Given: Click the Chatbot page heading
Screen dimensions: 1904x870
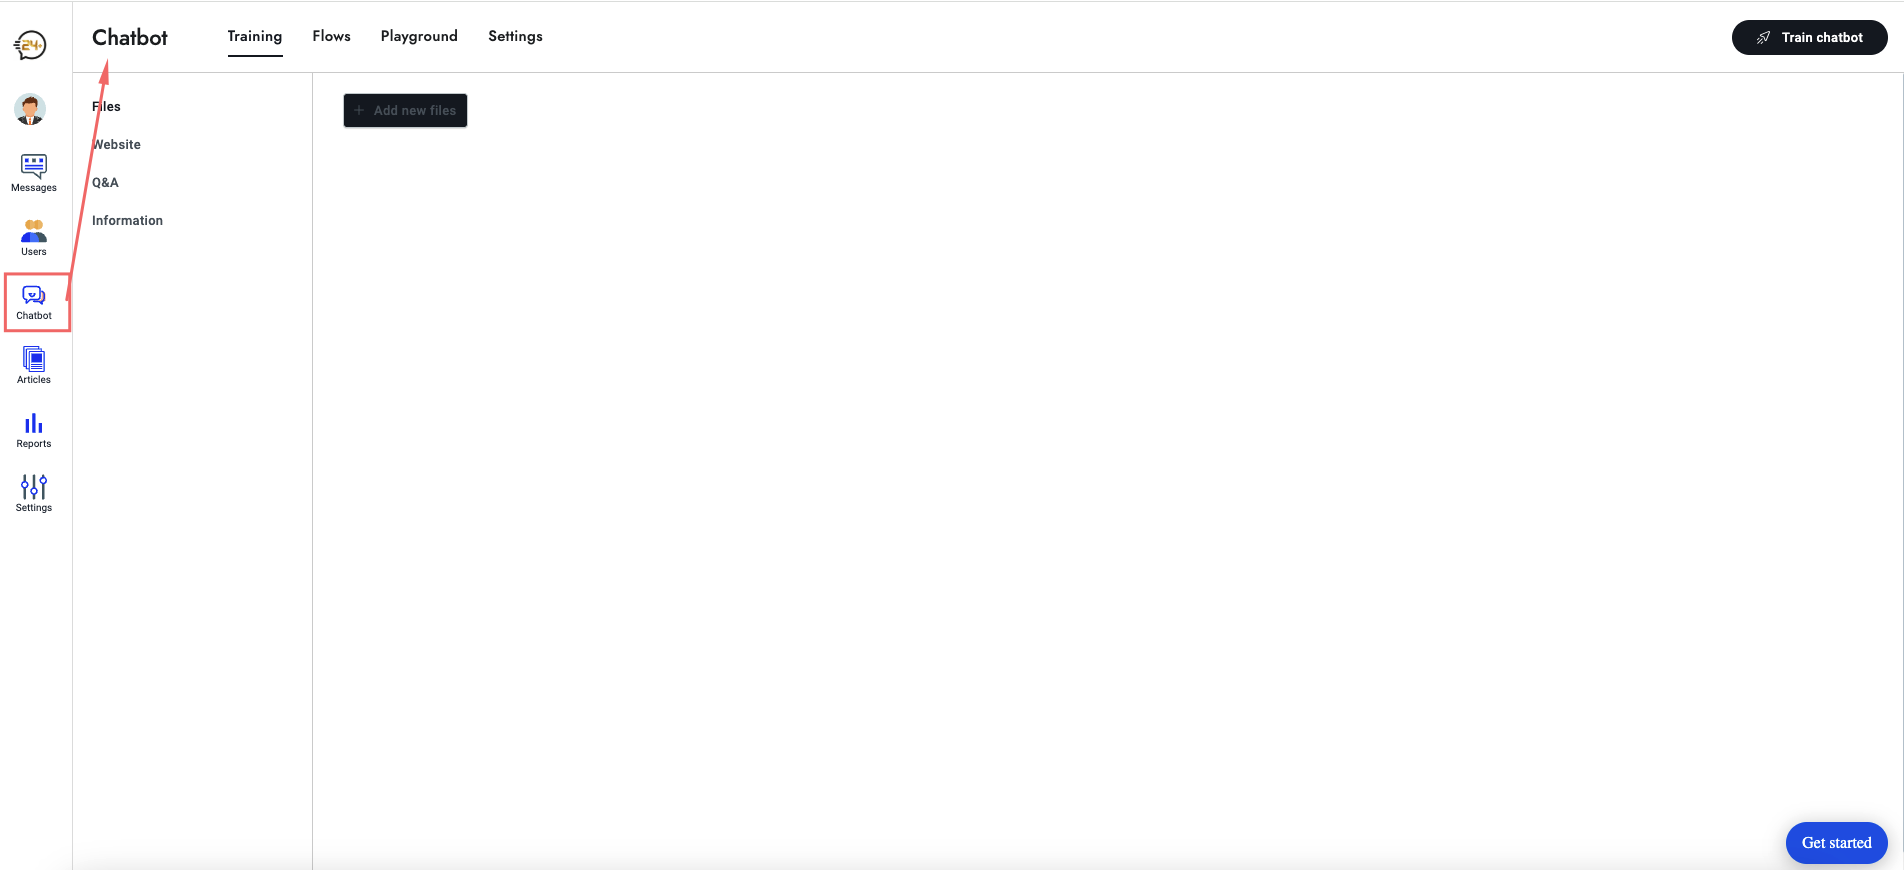Looking at the screenshot, I should click(x=130, y=37).
